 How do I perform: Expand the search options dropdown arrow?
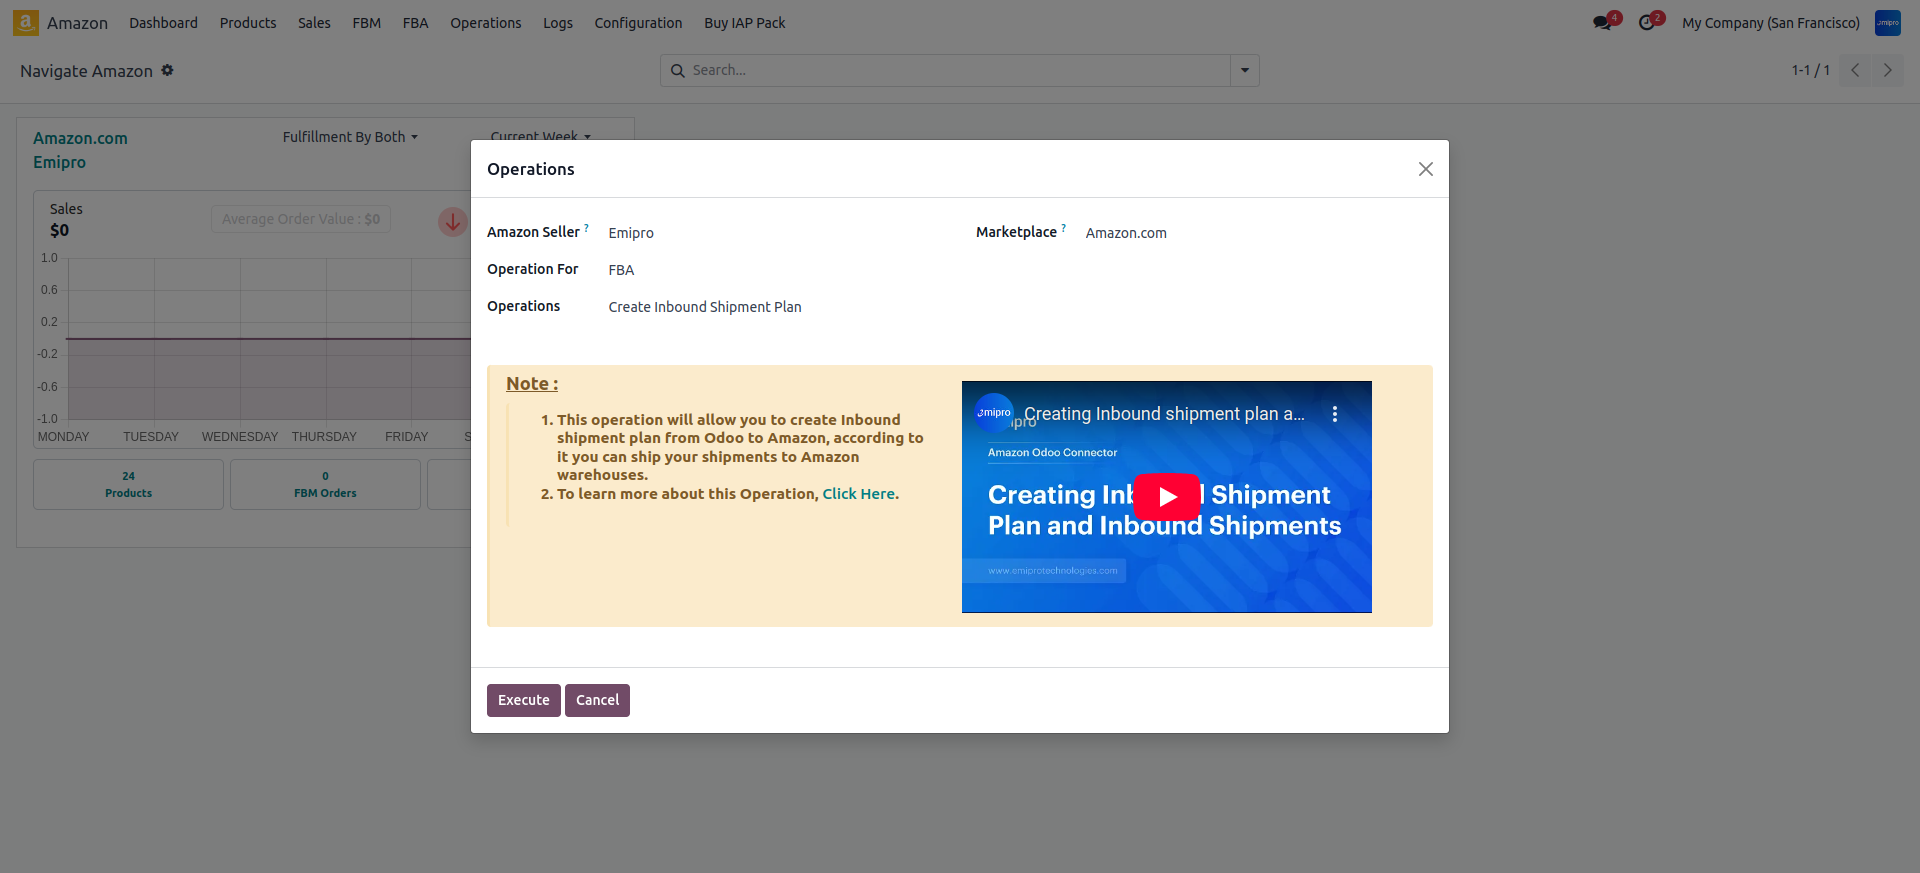1244,70
